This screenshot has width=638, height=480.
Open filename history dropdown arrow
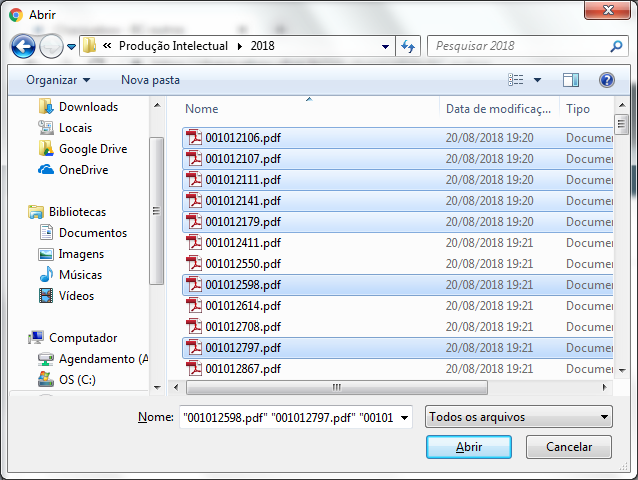[404, 417]
